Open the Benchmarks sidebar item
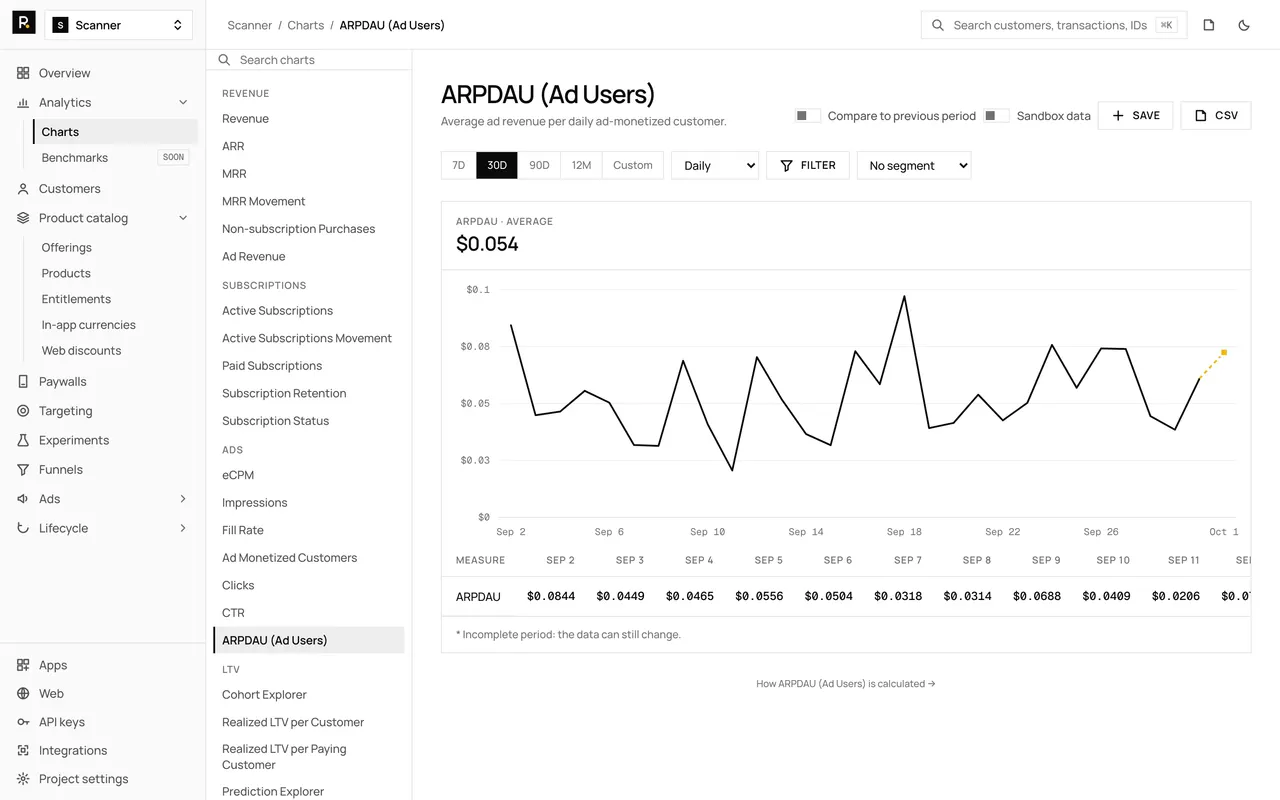The image size is (1280, 800). (x=75, y=158)
